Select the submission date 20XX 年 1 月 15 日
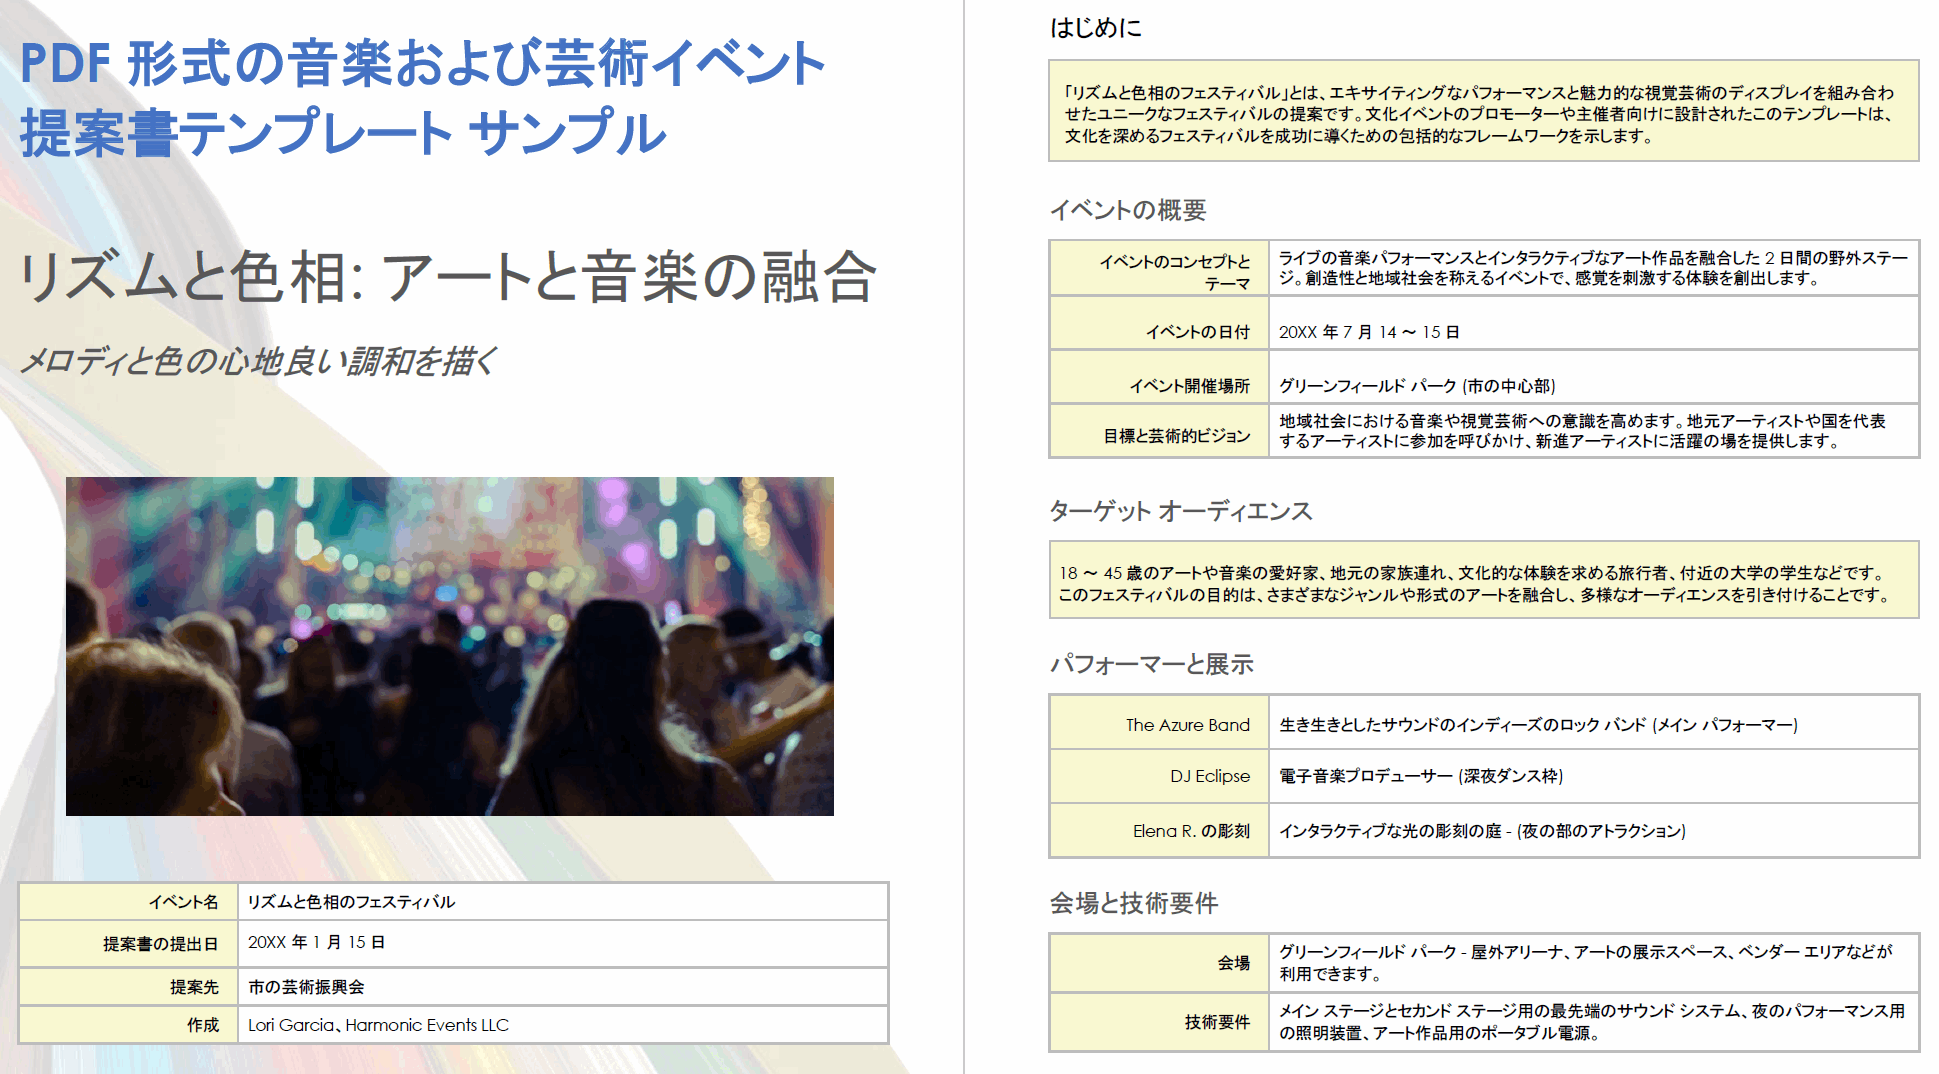The height and width of the screenshot is (1074, 1939). pyautogui.click(x=316, y=942)
